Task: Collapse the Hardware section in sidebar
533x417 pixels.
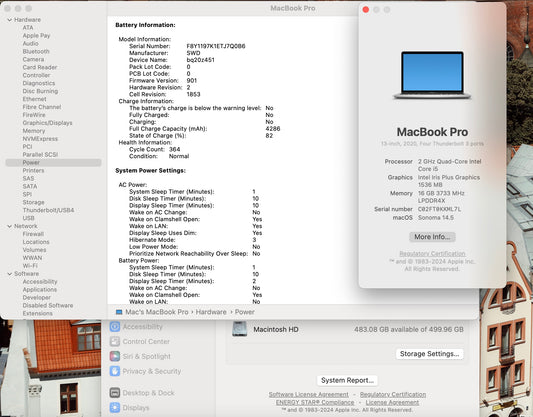Action: [x=10, y=20]
